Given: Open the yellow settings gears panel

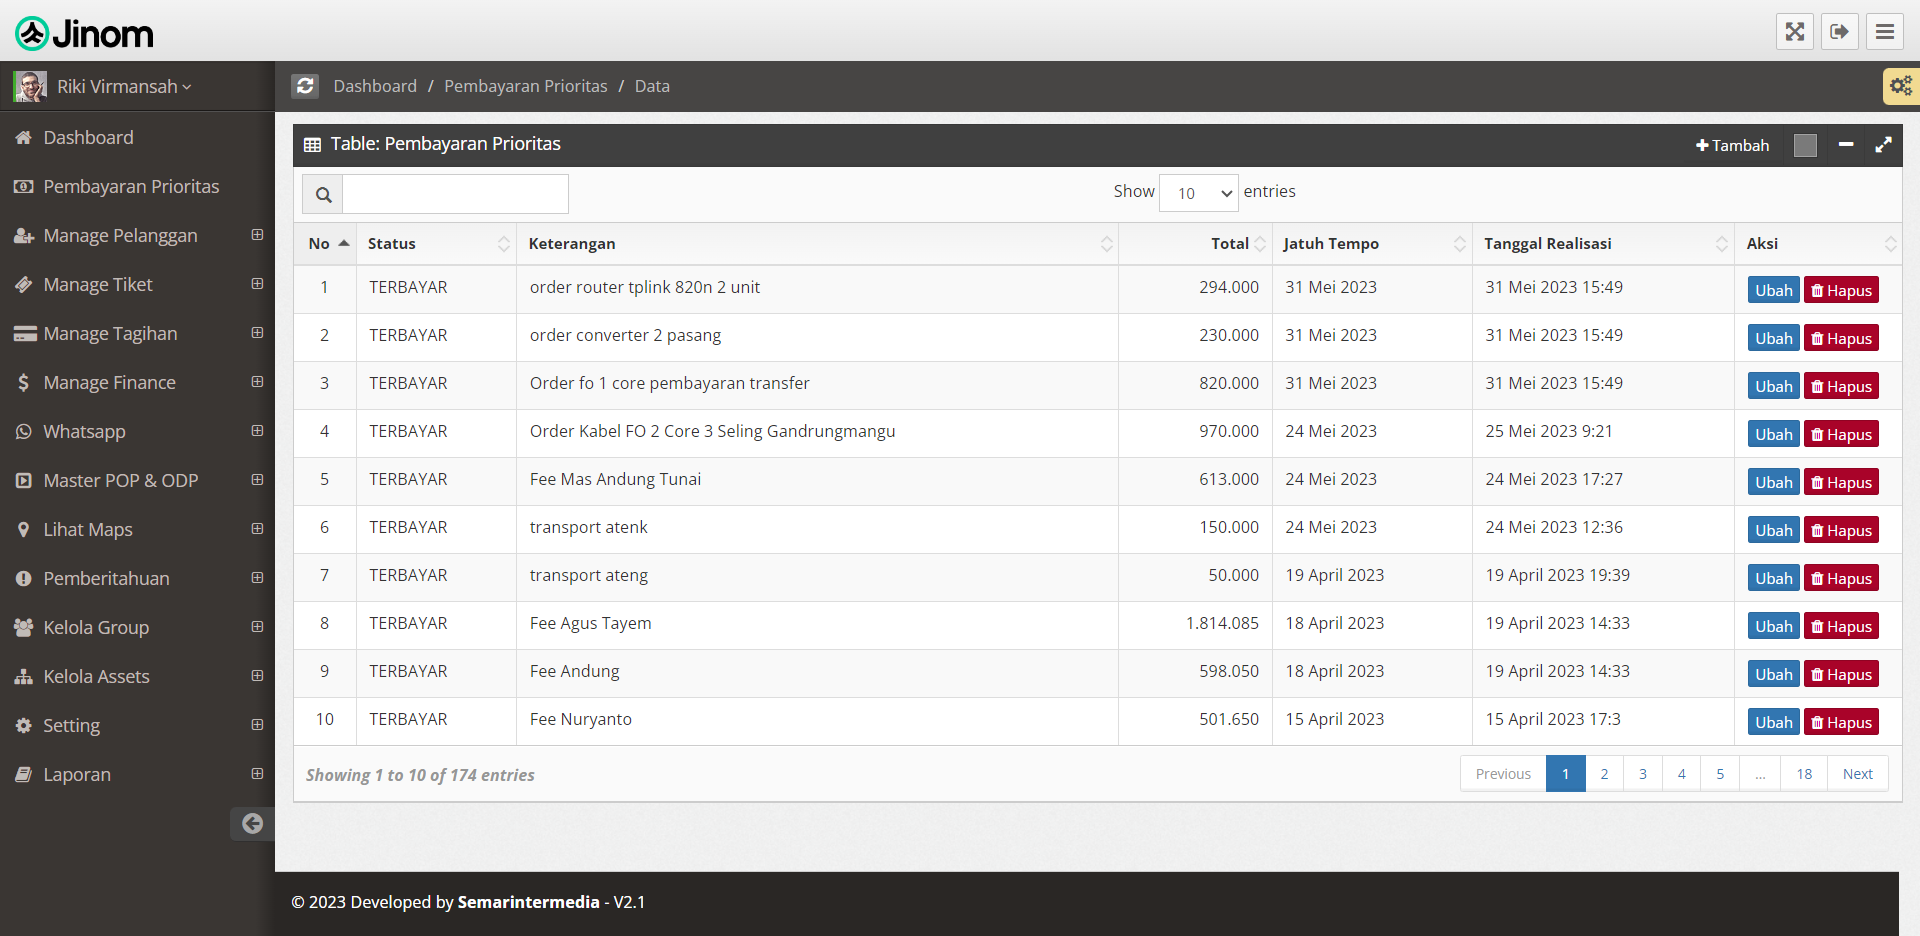Looking at the screenshot, I should [x=1901, y=86].
